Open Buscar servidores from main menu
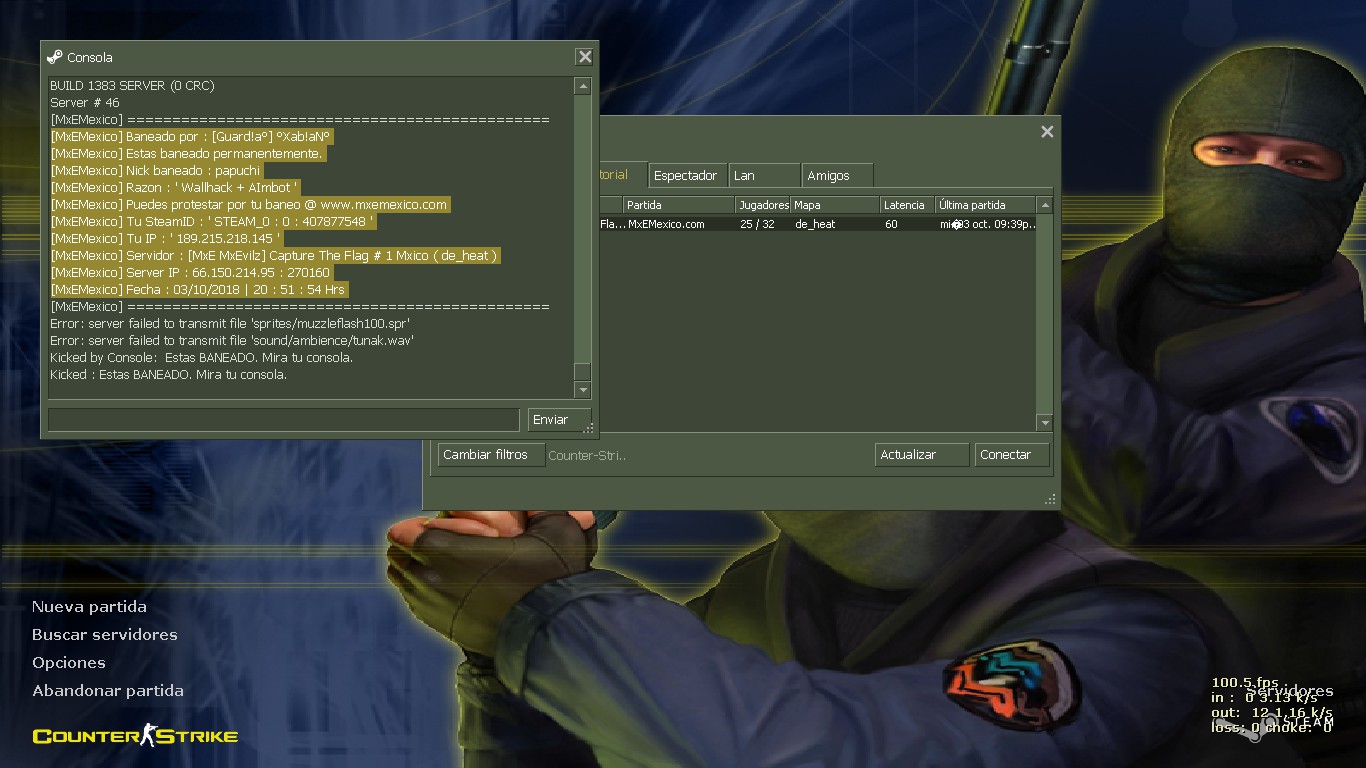The width and height of the screenshot is (1366, 768). [104, 635]
